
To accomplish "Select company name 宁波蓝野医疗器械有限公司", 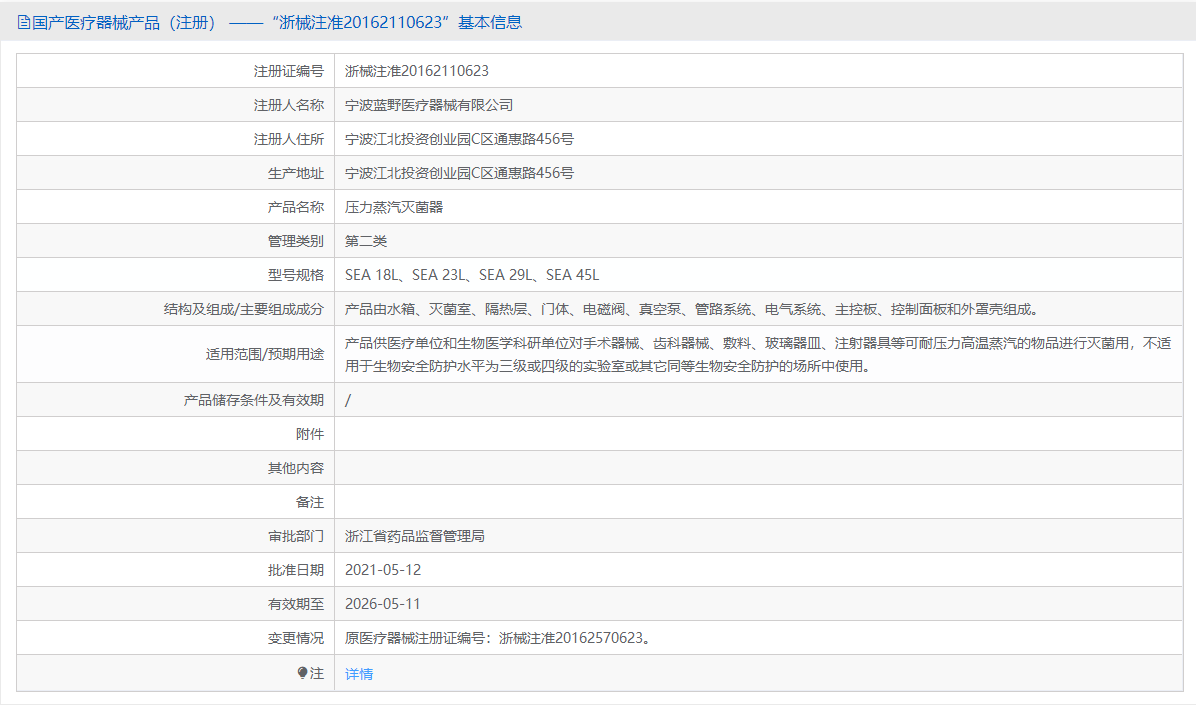I will point(429,105).
